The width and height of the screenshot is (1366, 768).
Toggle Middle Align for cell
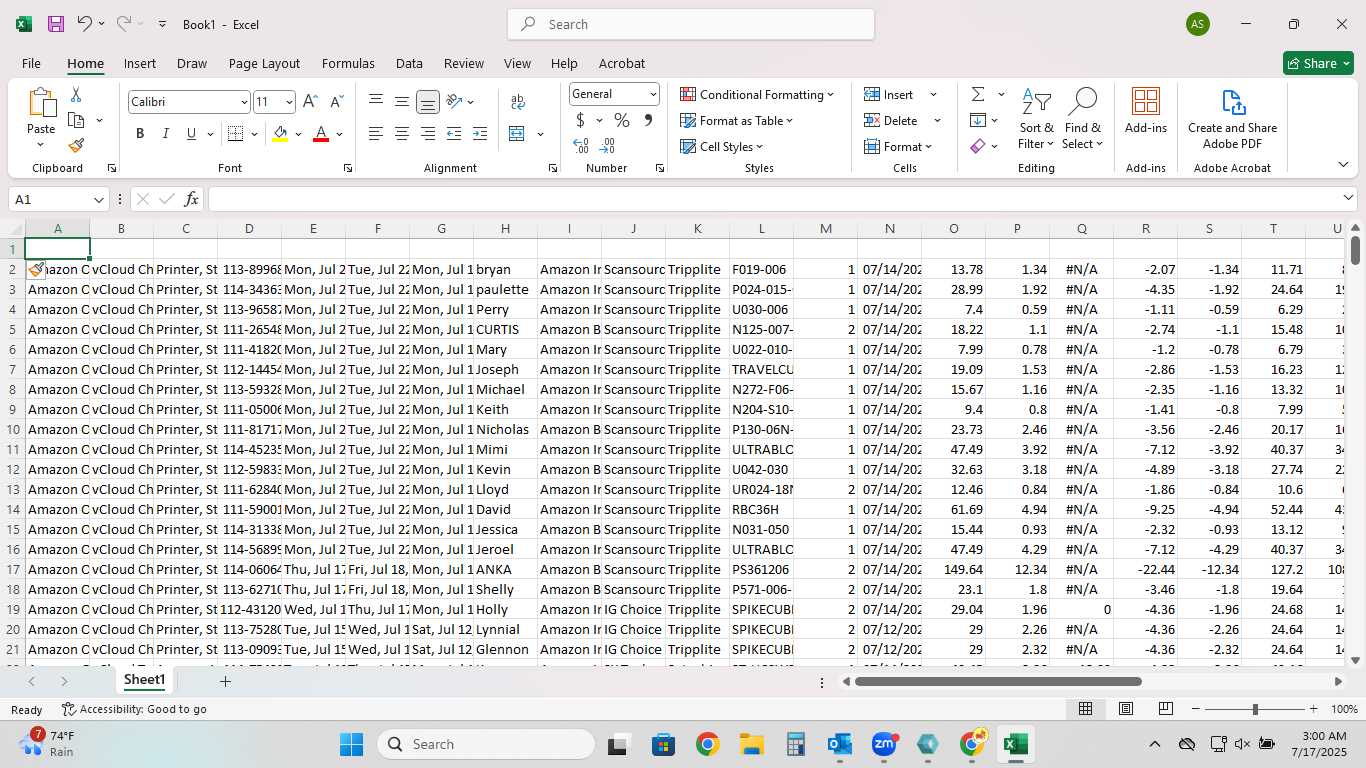click(x=401, y=101)
